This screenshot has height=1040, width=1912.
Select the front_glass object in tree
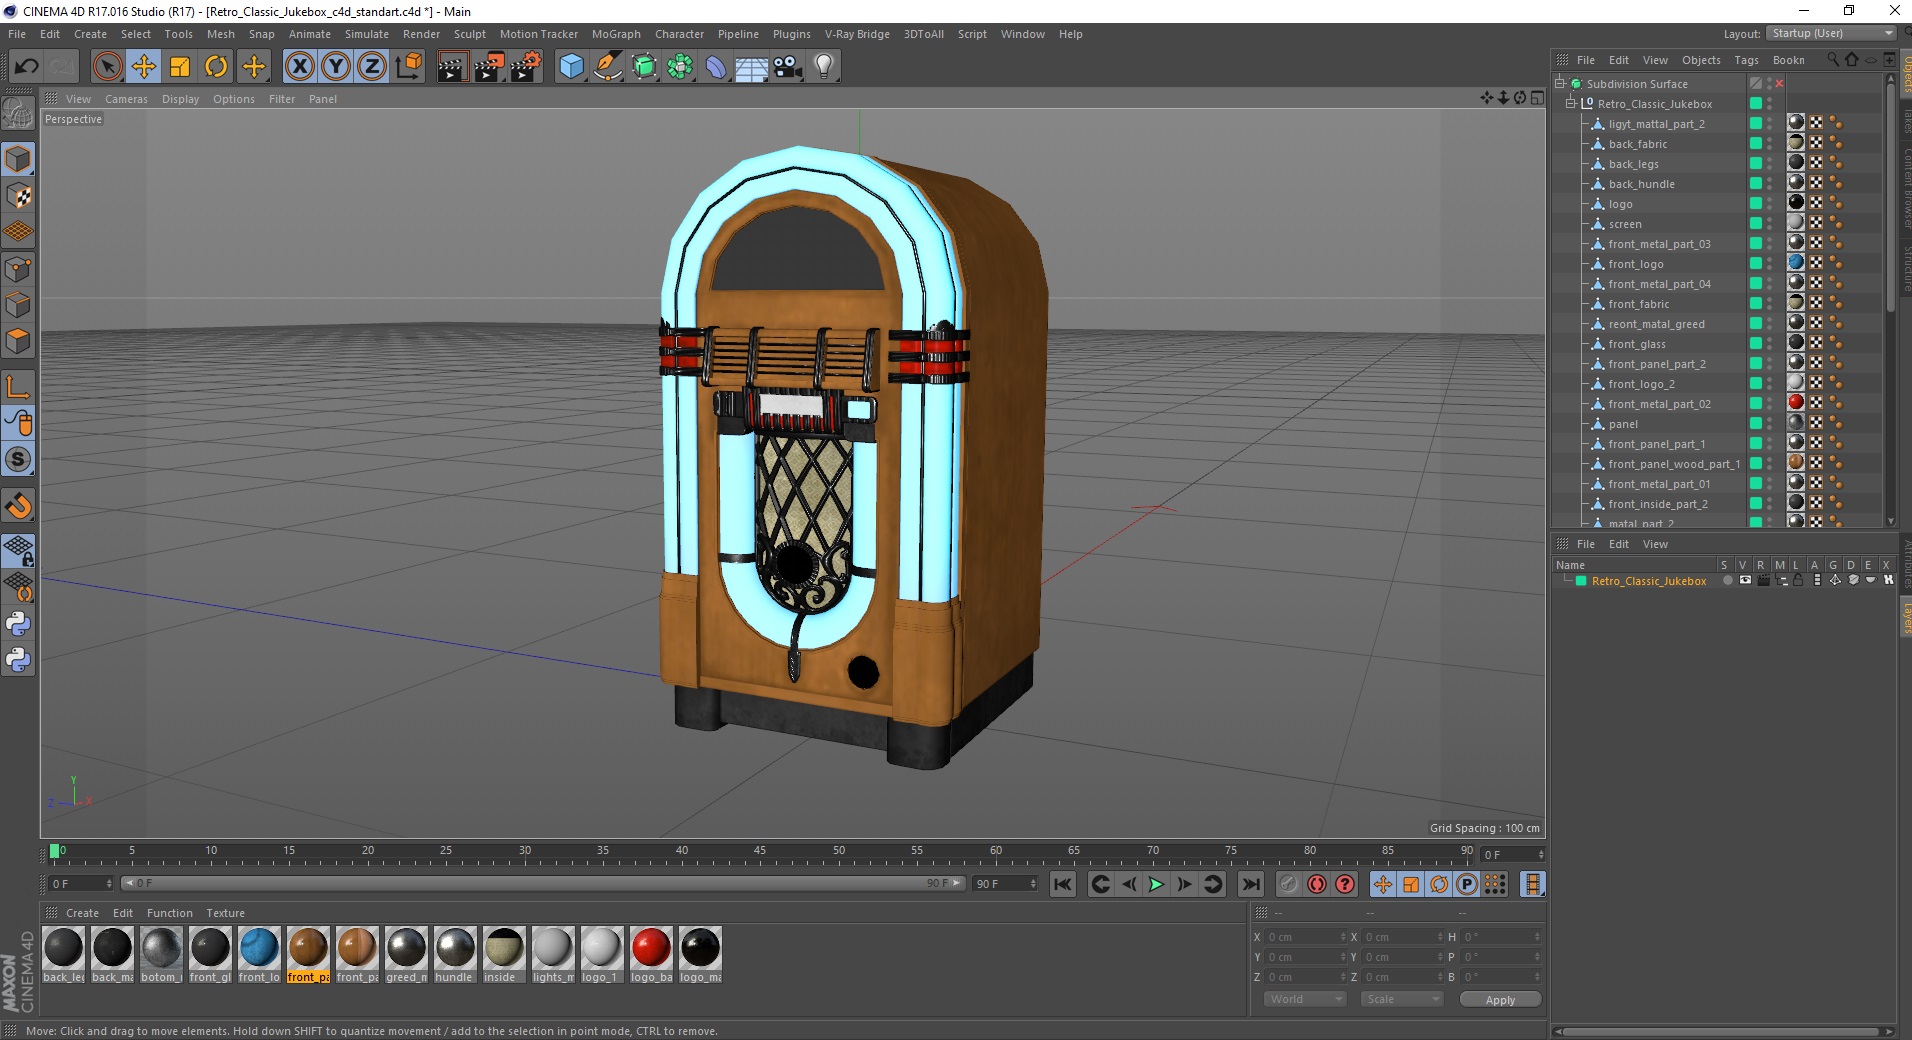(1637, 344)
